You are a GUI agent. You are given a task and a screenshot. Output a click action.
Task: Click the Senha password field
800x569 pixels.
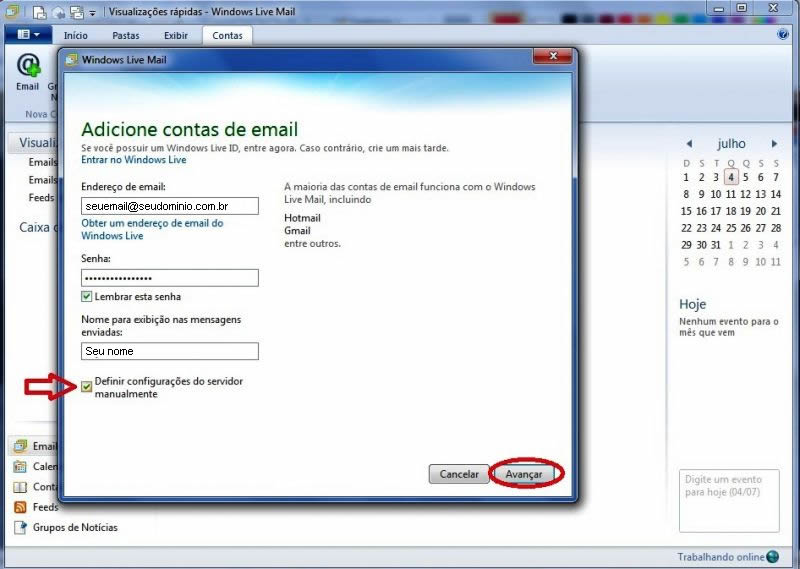(170, 278)
